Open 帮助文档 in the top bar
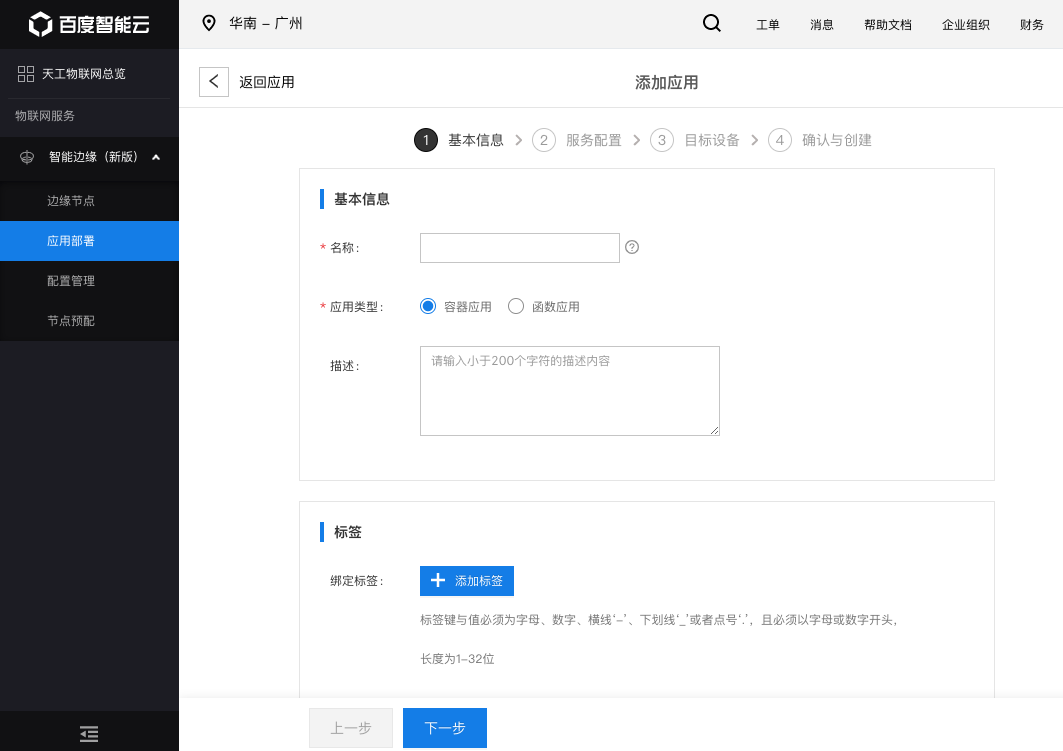The image size is (1063, 751). click(x=887, y=25)
